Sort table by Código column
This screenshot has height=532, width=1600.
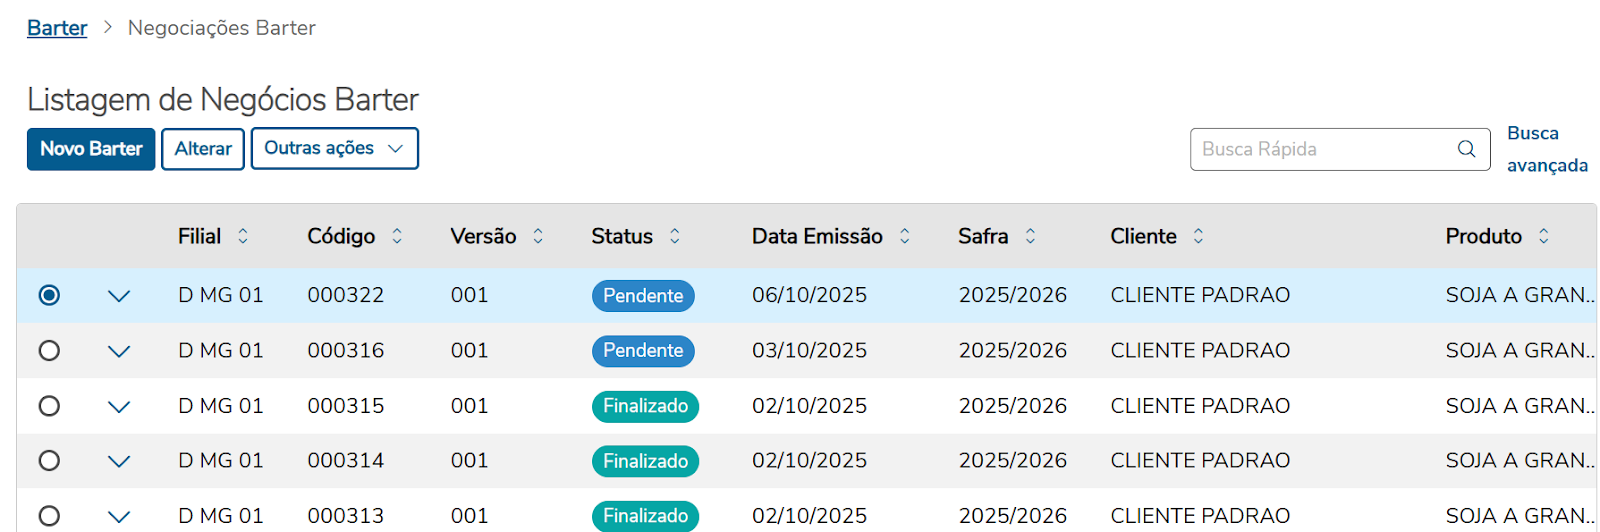click(x=397, y=236)
